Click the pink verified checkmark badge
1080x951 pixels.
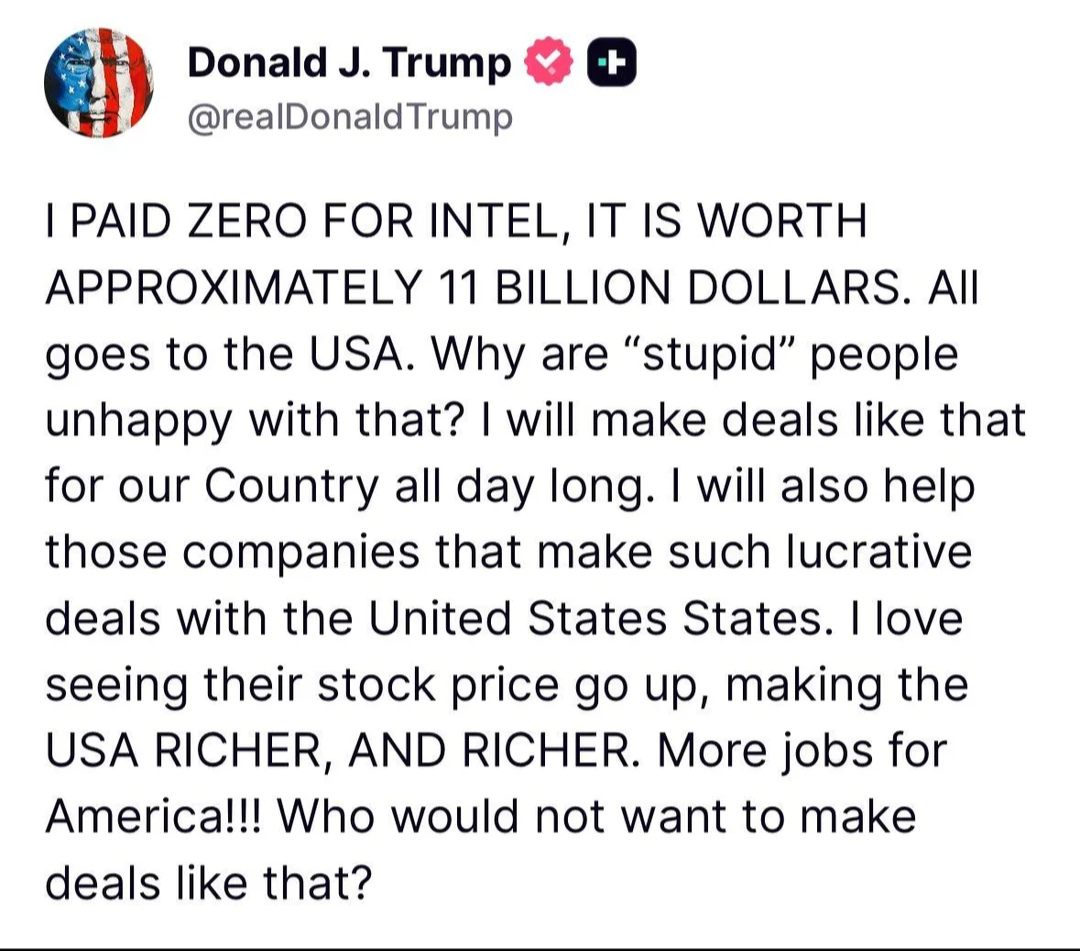click(x=549, y=62)
